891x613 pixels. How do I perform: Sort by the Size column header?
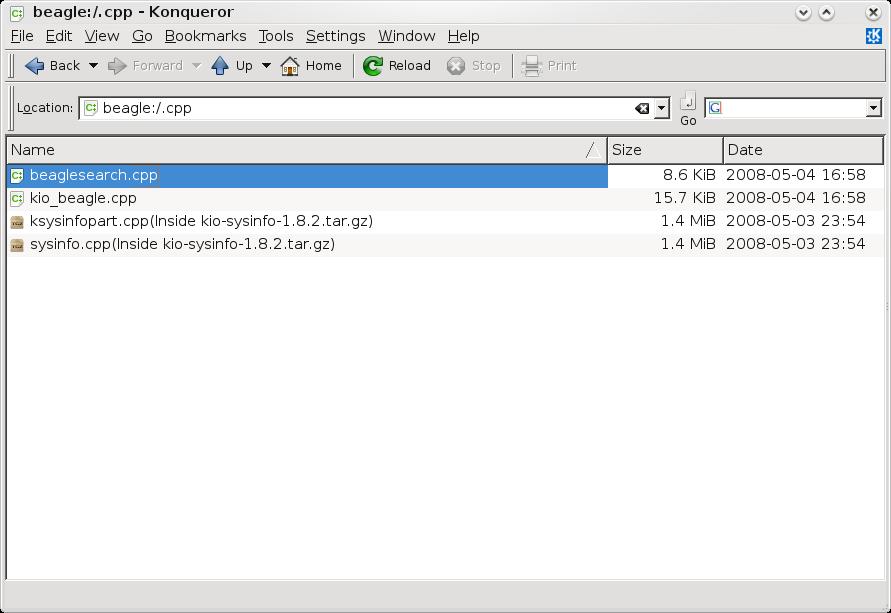[x=665, y=150]
